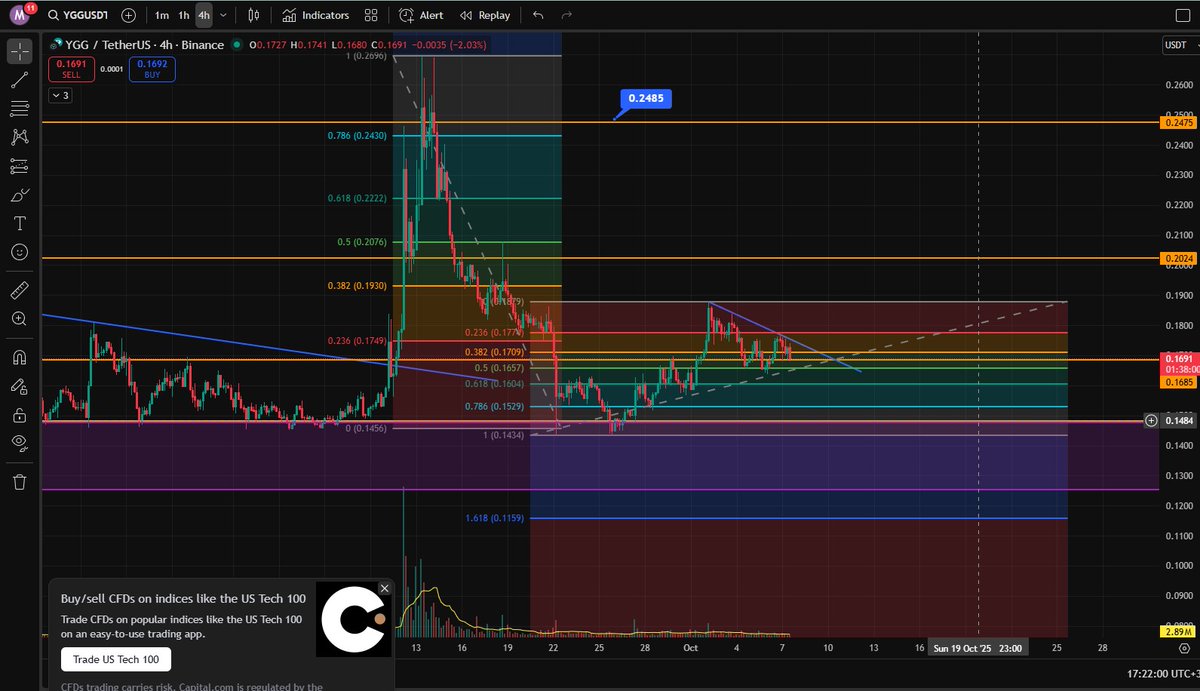1200x691 pixels.
Task: Toggle lock all drawings
Action: (x=20, y=414)
